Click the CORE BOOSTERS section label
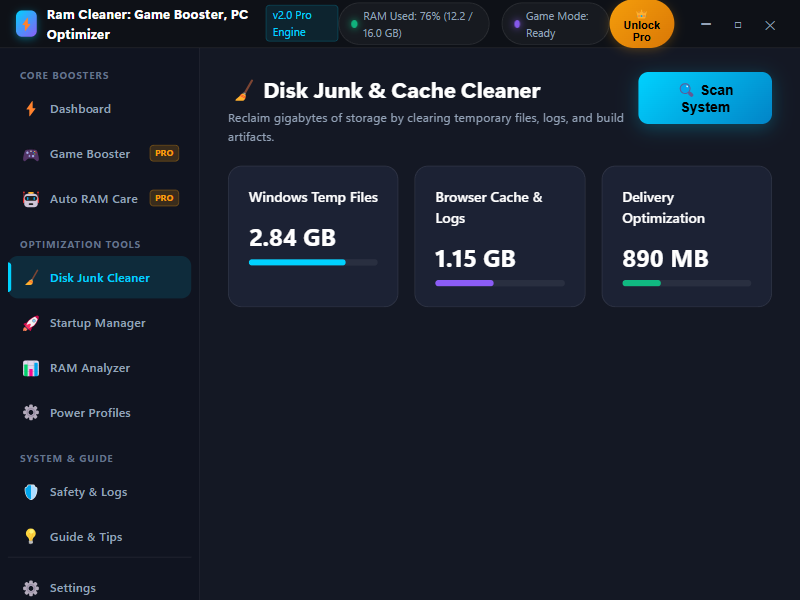800x600 pixels. click(x=64, y=76)
